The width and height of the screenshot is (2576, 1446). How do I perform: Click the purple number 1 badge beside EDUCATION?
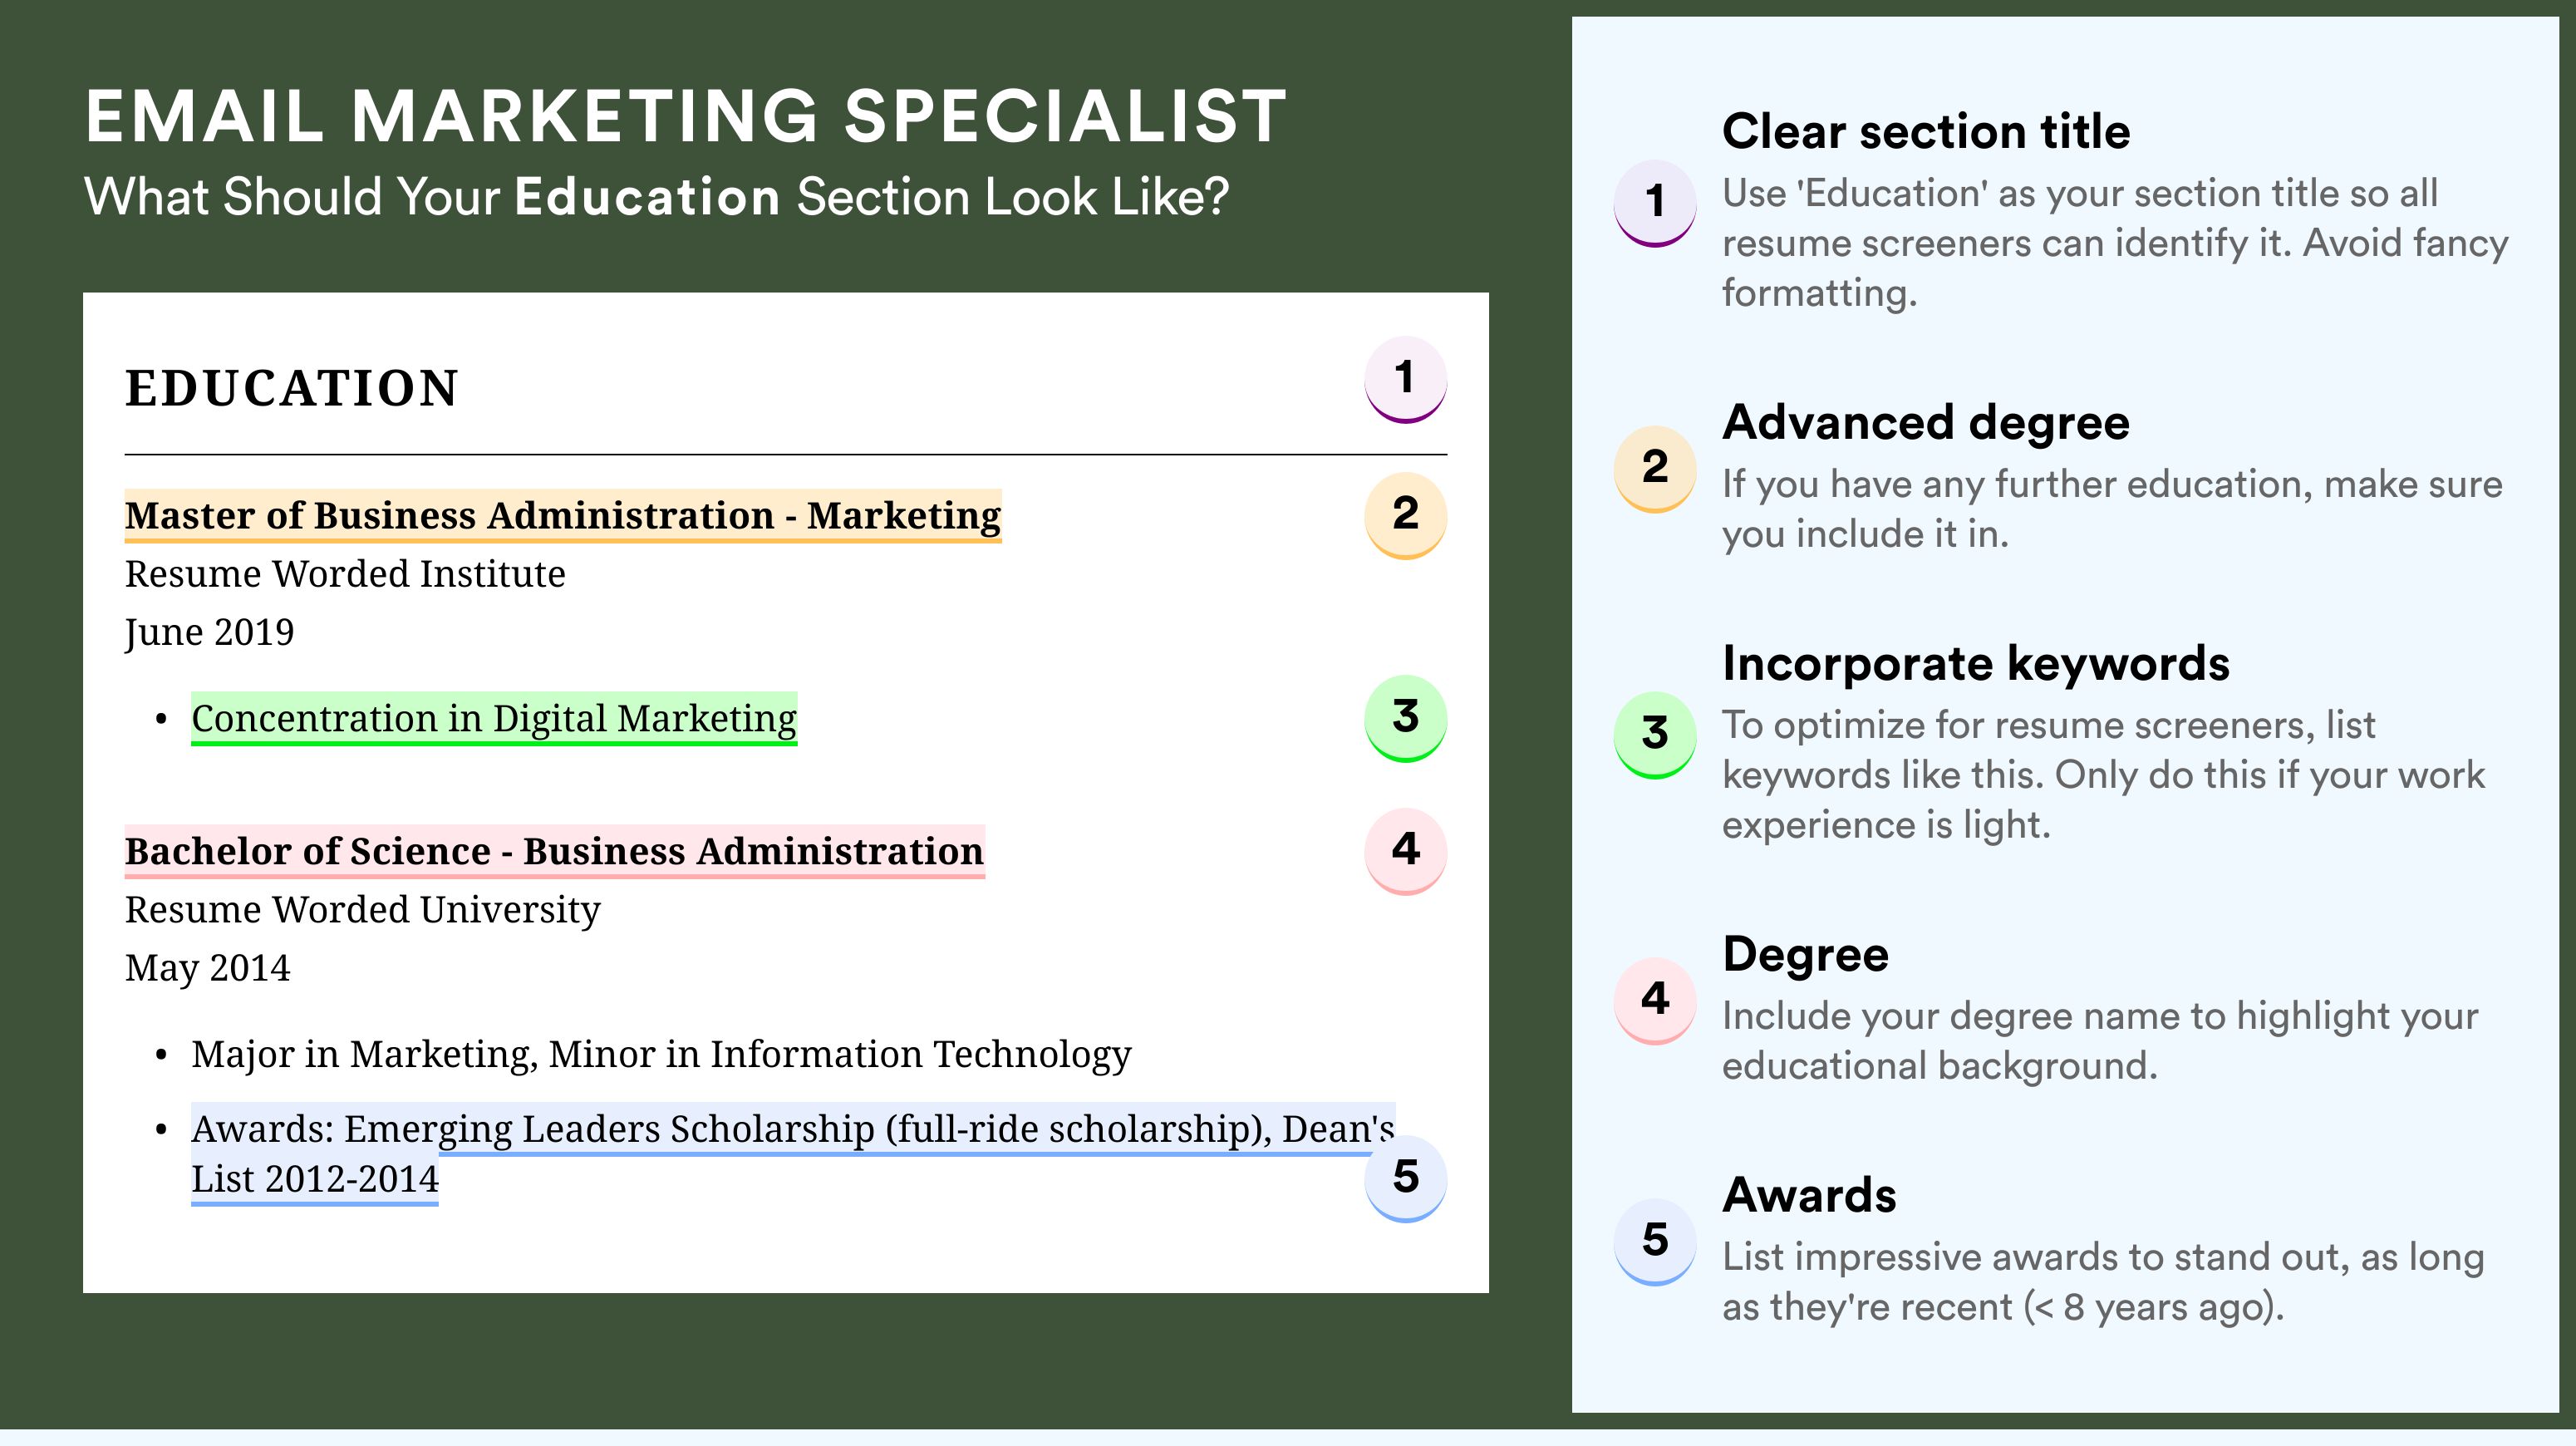click(x=1405, y=379)
